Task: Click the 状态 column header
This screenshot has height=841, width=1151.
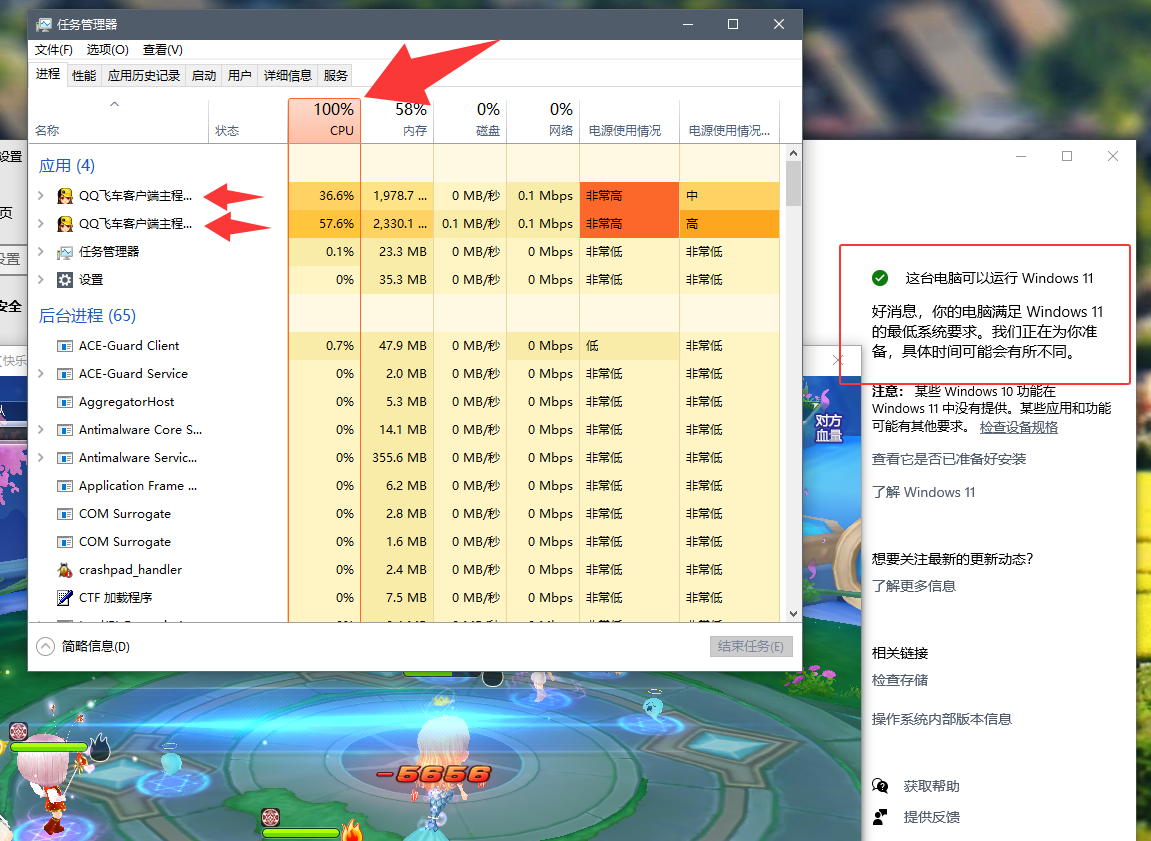Action: pyautogui.click(x=248, y=120)
